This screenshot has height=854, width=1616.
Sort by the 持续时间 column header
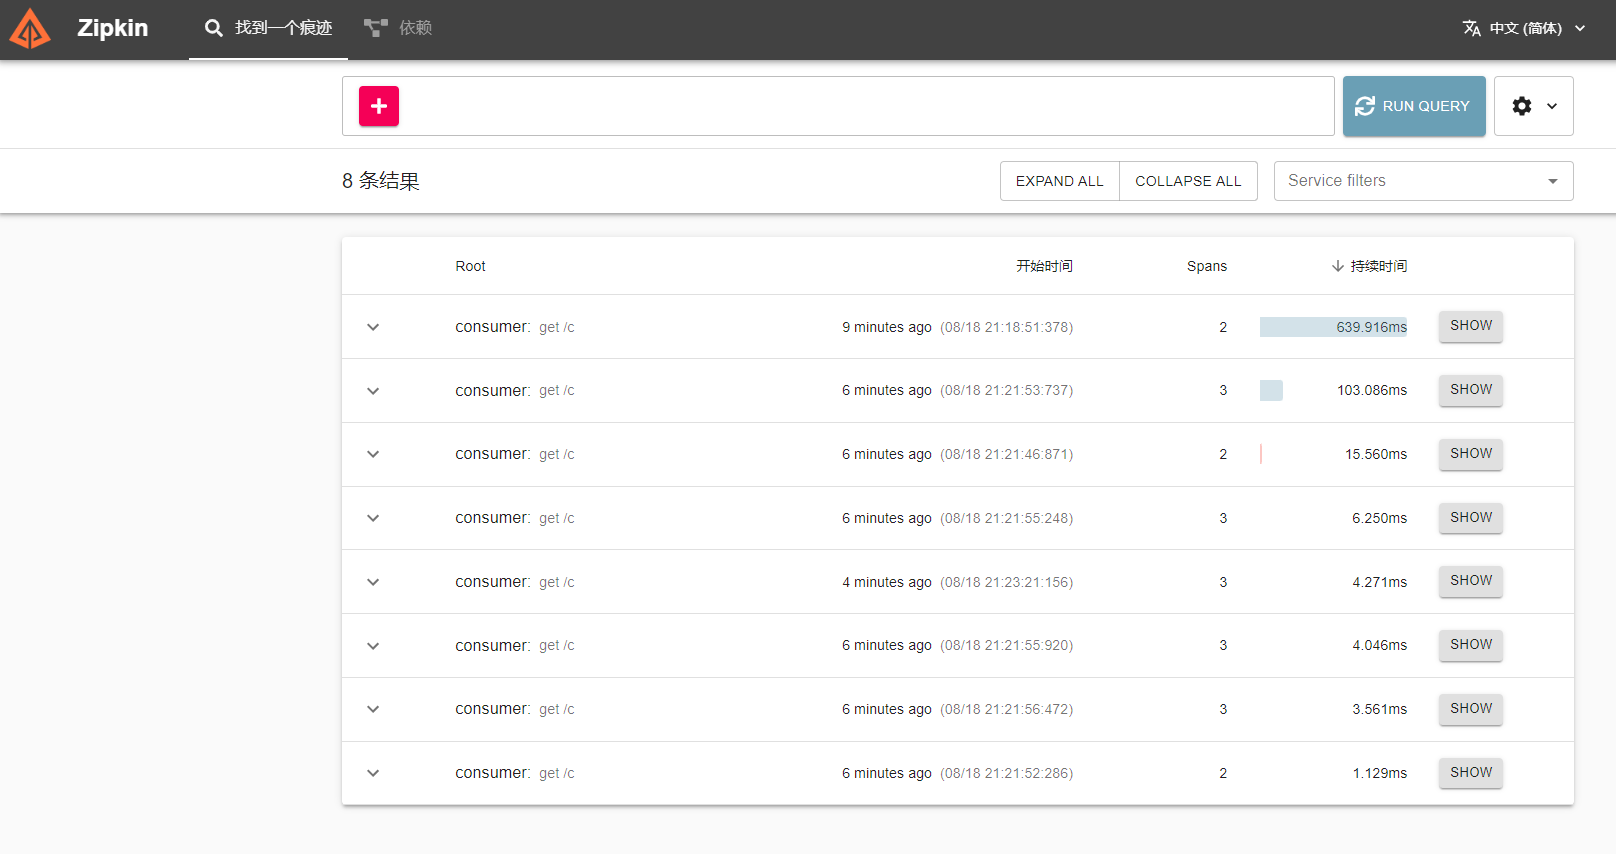[1378, 266]
